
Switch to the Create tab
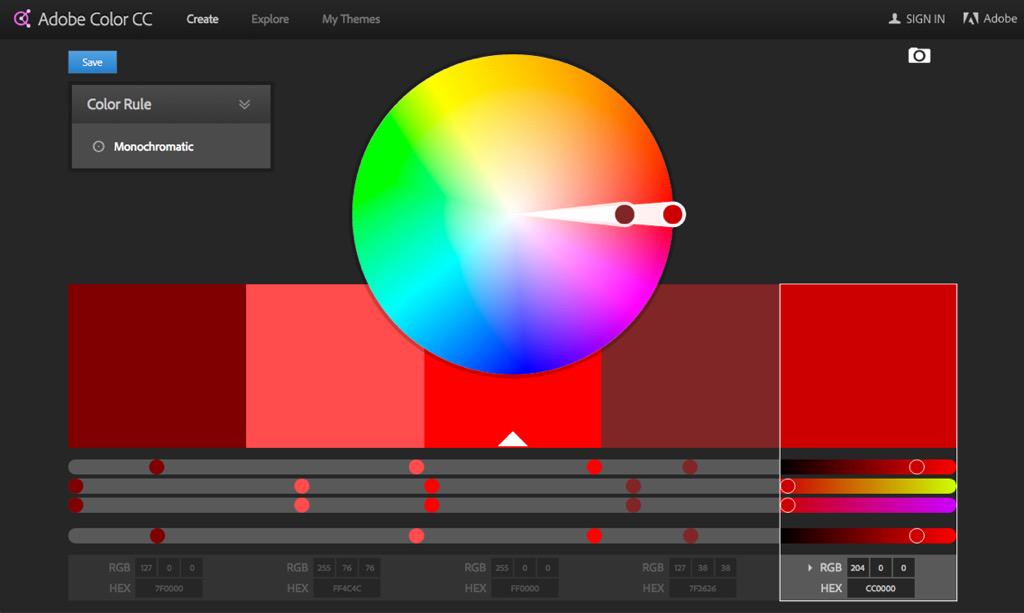pyautogui.click(x=202, y=19)
